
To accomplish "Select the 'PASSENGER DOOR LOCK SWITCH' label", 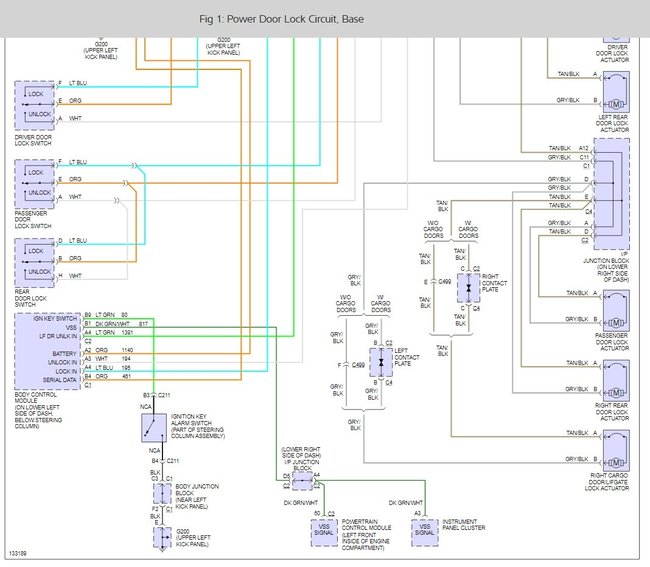I will (x=33, y=219).
